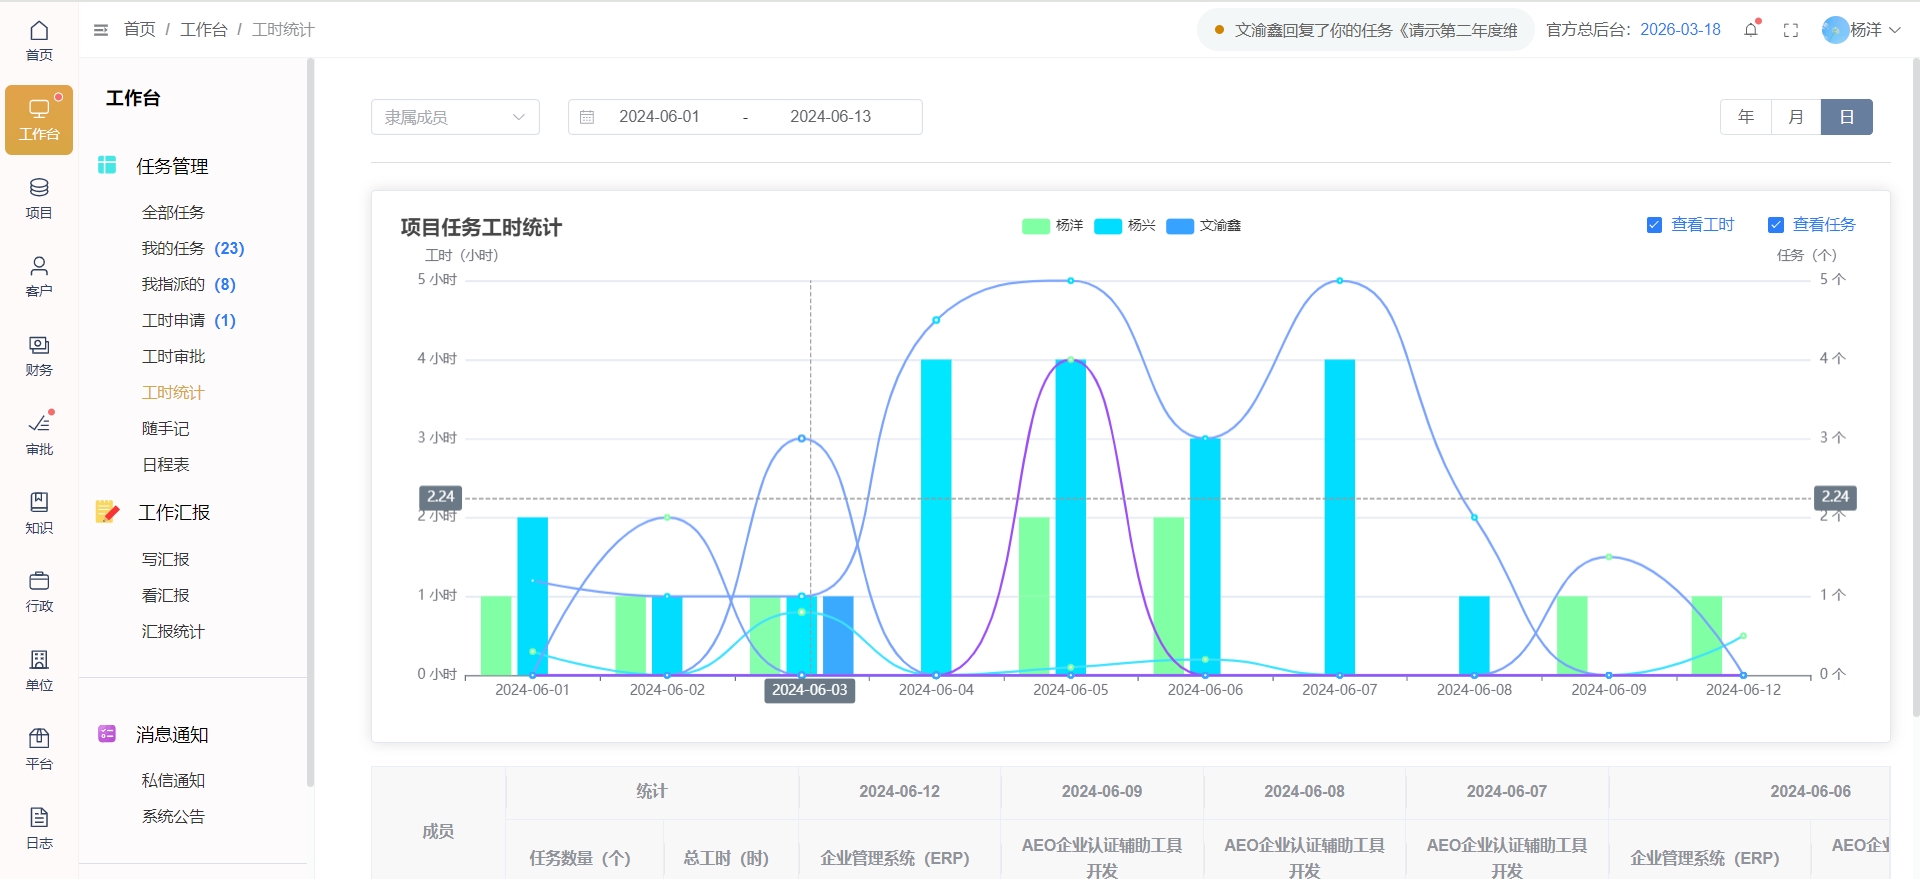Click the start date field 2024-06-01
The height and width of the screenshot is (879, 1920).
coord(659,117)
